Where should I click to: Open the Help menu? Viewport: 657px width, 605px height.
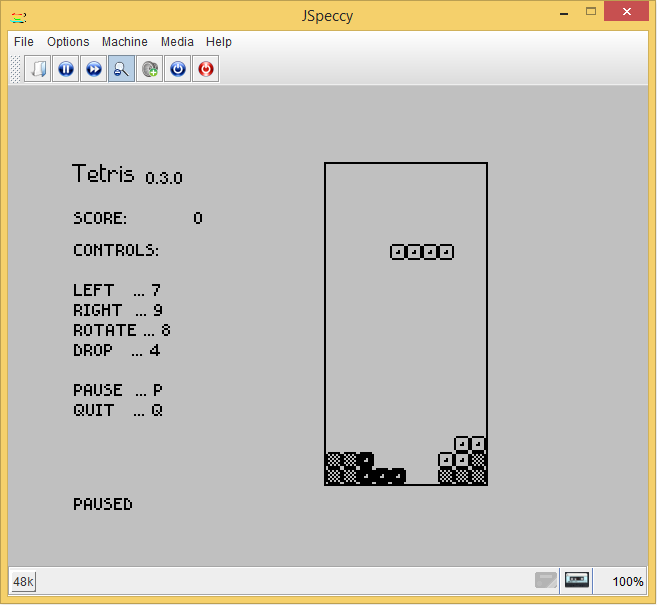point(219,42)
